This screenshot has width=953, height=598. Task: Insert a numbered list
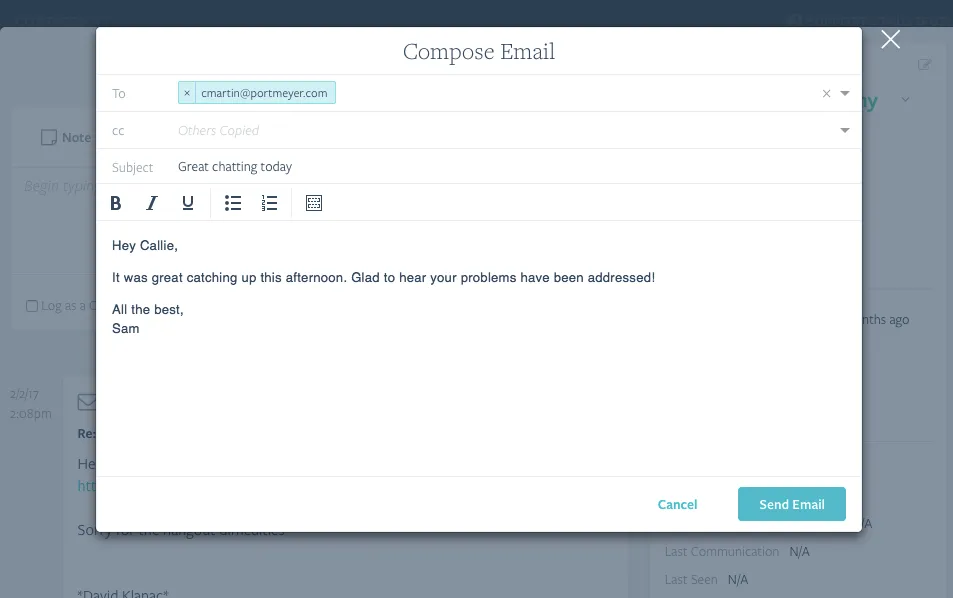pyautogui.click(x=269, y=203)
